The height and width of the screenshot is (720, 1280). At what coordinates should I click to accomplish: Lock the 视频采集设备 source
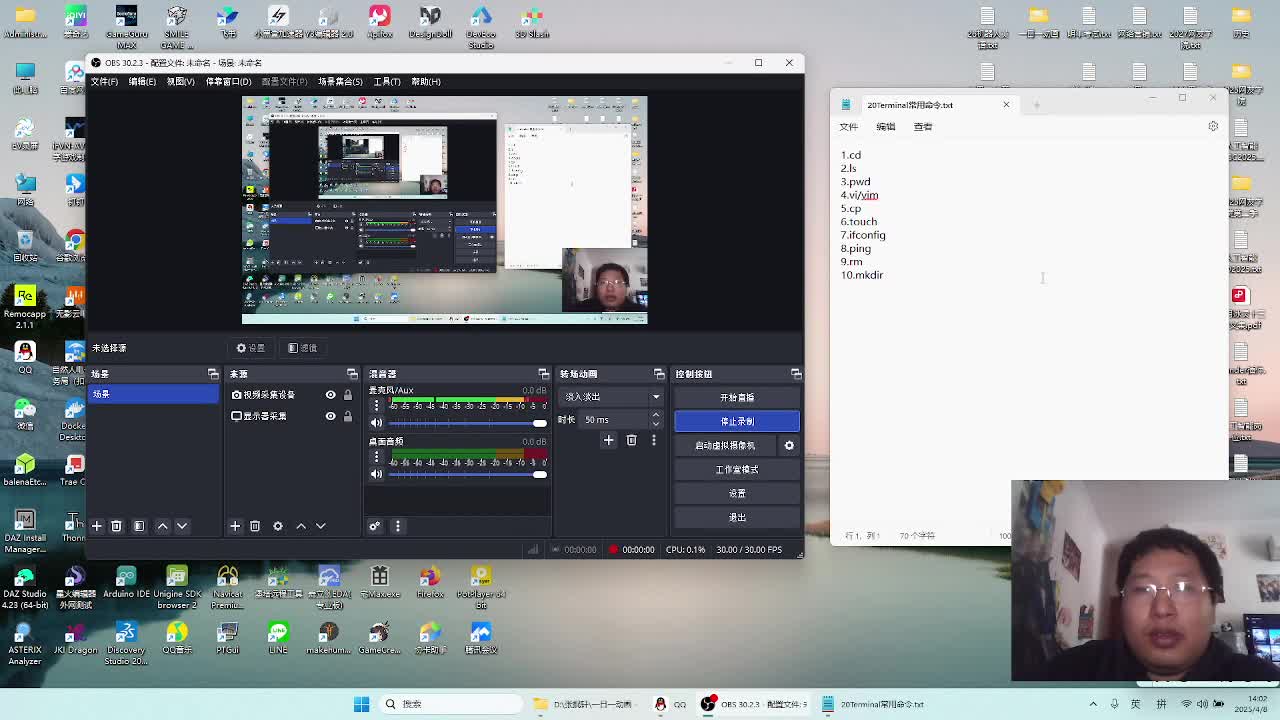pos(348,395)
